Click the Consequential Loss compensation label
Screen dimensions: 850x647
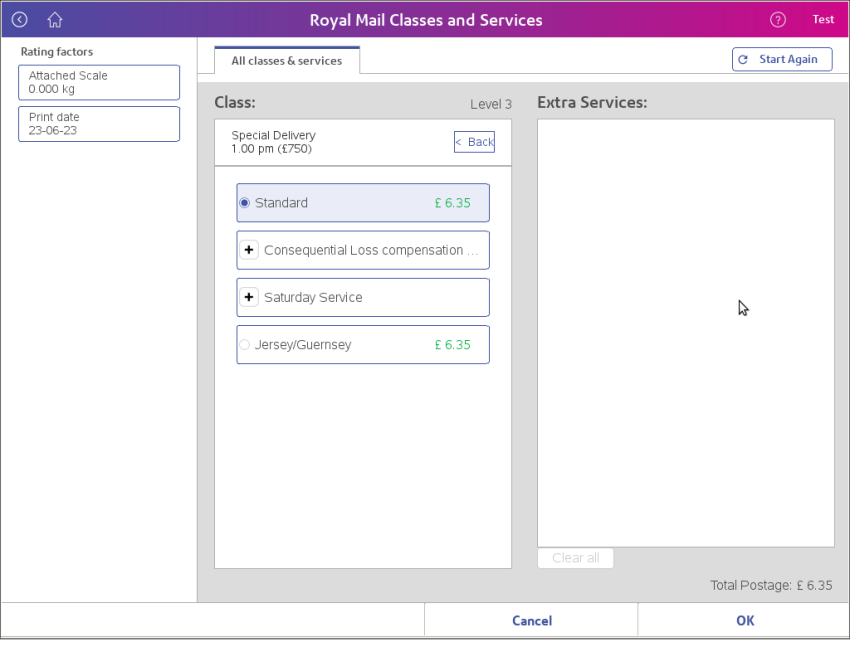[x=371, y=250]
